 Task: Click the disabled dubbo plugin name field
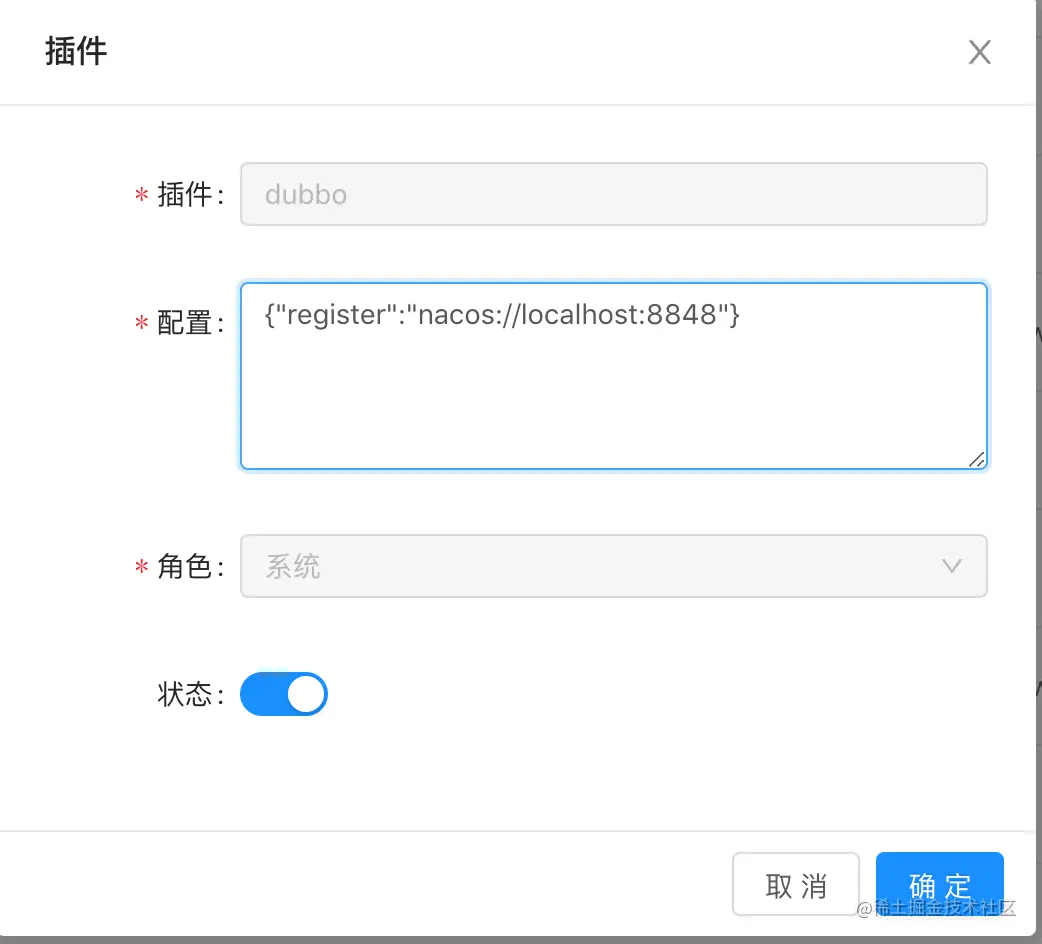tap(613, 194)
